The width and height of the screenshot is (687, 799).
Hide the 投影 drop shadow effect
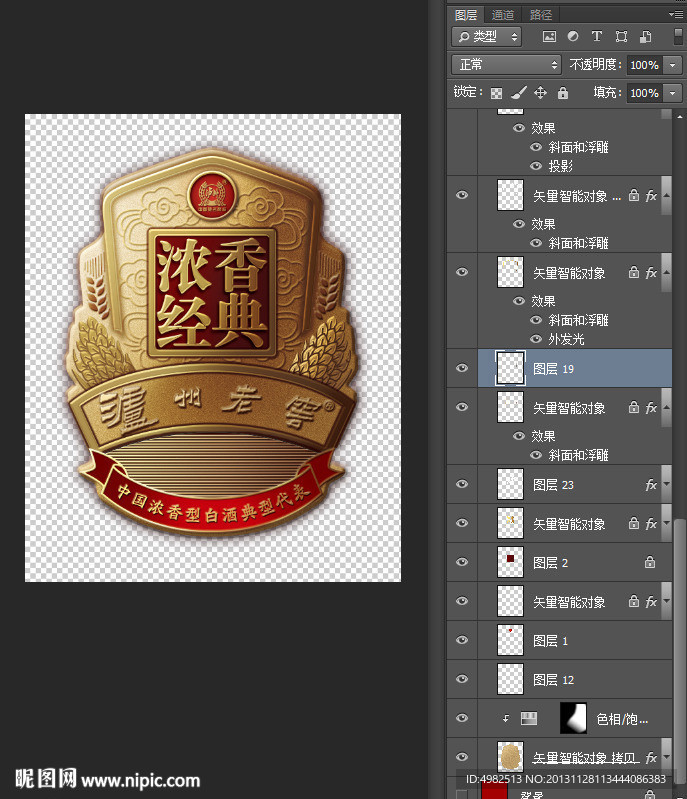click(536, 166)
